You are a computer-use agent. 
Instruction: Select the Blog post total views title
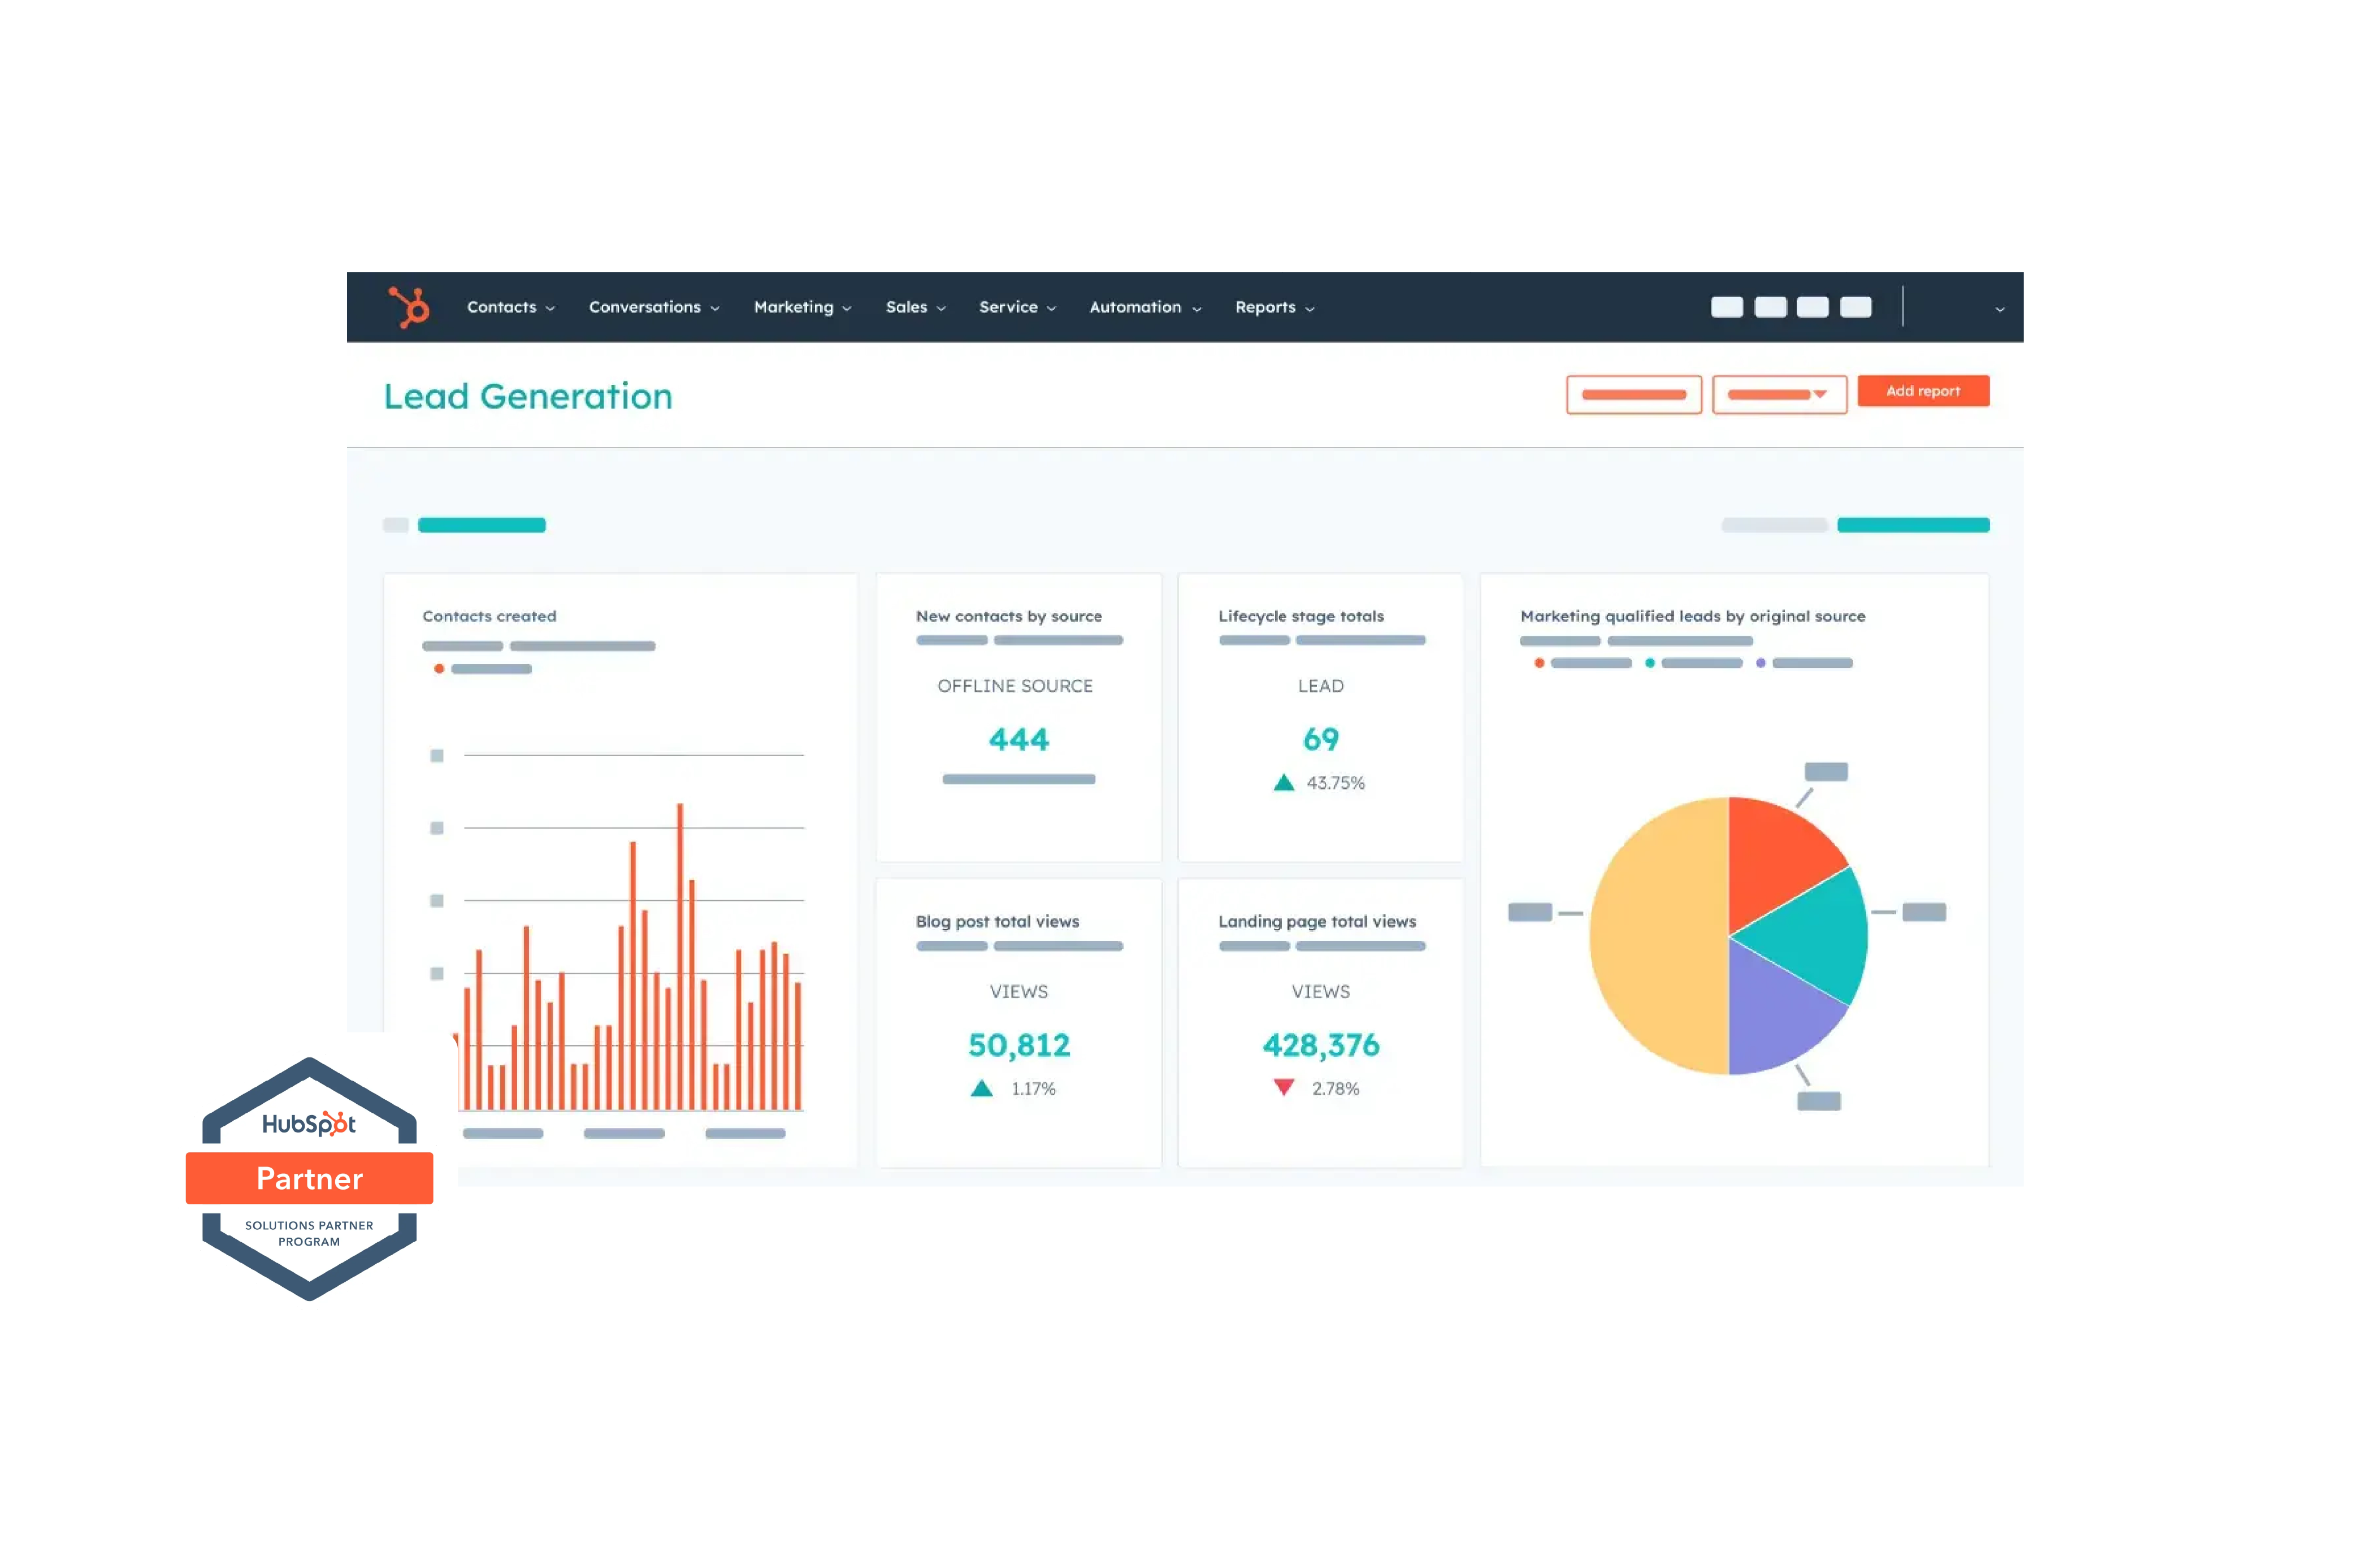pyautogui.click(x=997, y=921)
